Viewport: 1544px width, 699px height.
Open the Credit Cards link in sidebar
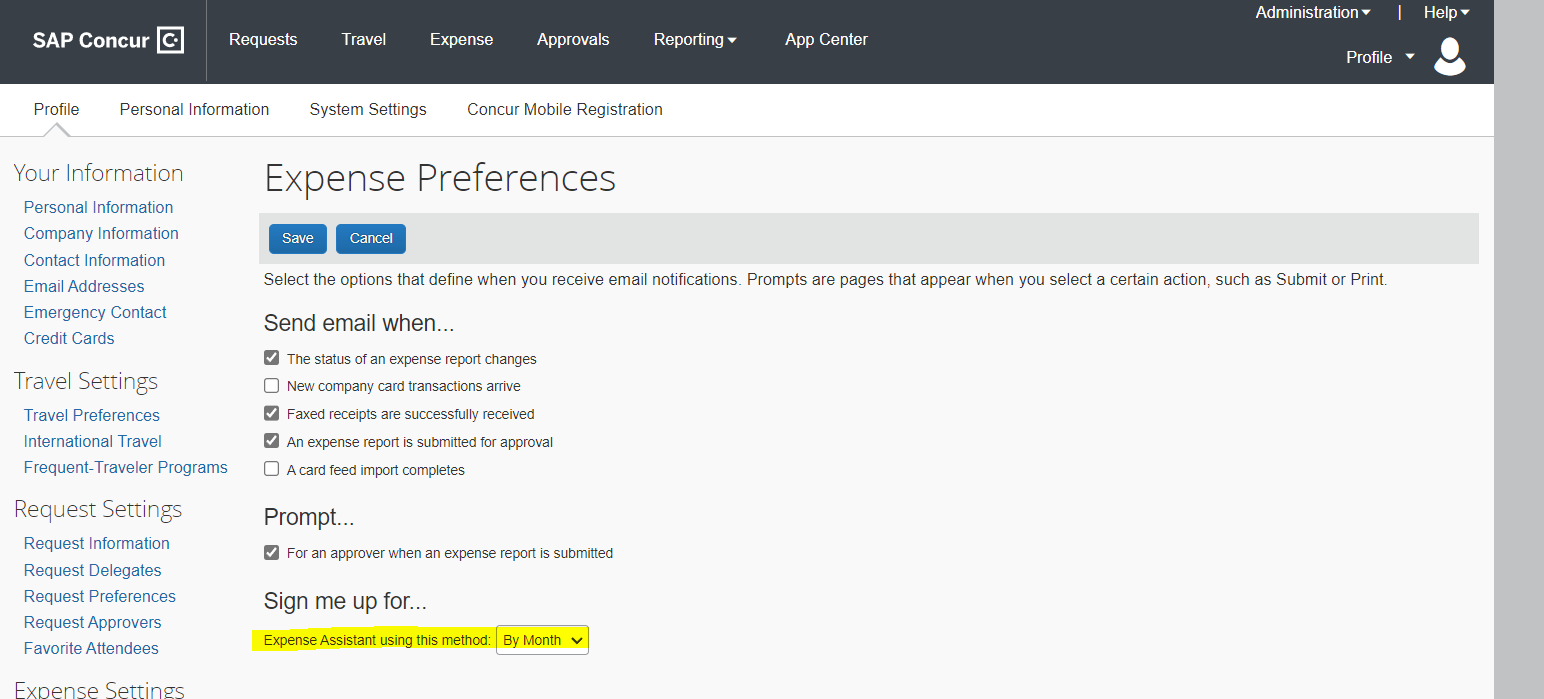click(69, 338)
